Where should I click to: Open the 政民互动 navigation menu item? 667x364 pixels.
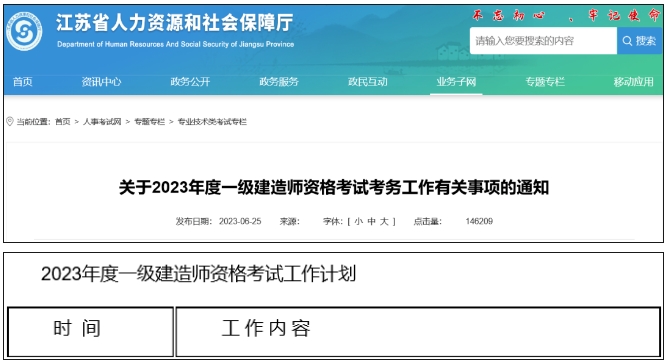[368, 82]
